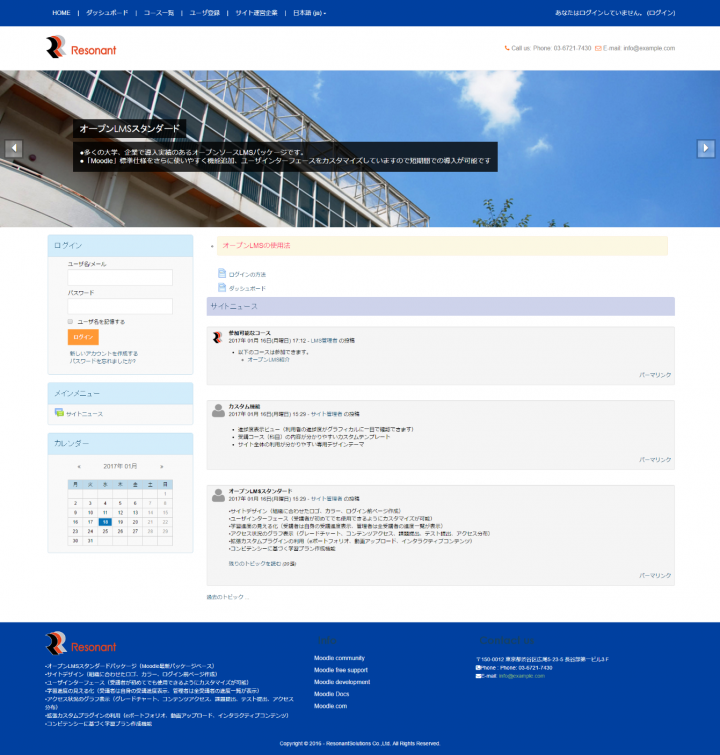Open the パスワードを忘れましたか? link
This screenshot has height=755, width=720.
[x=102, y=360]
